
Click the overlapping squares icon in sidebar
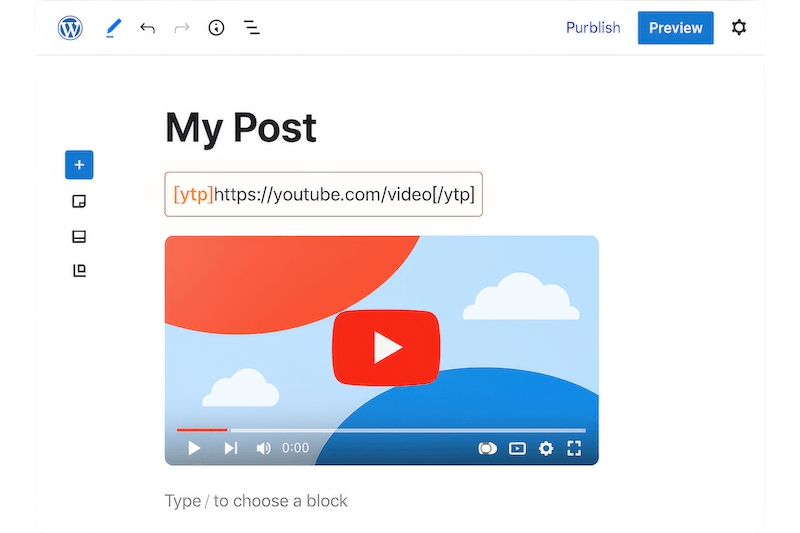click(x=79, y=270)
